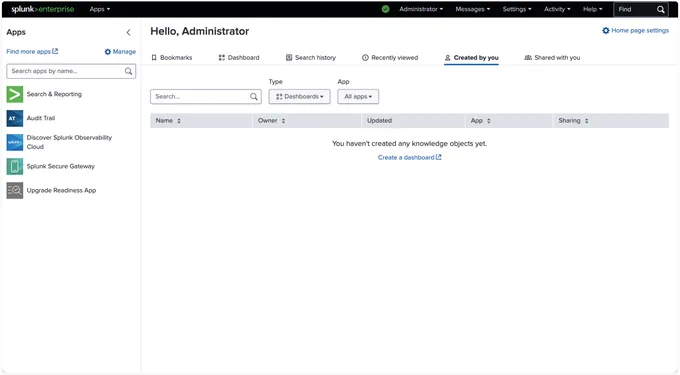Select the Audit Trail label

click(41, 118)
